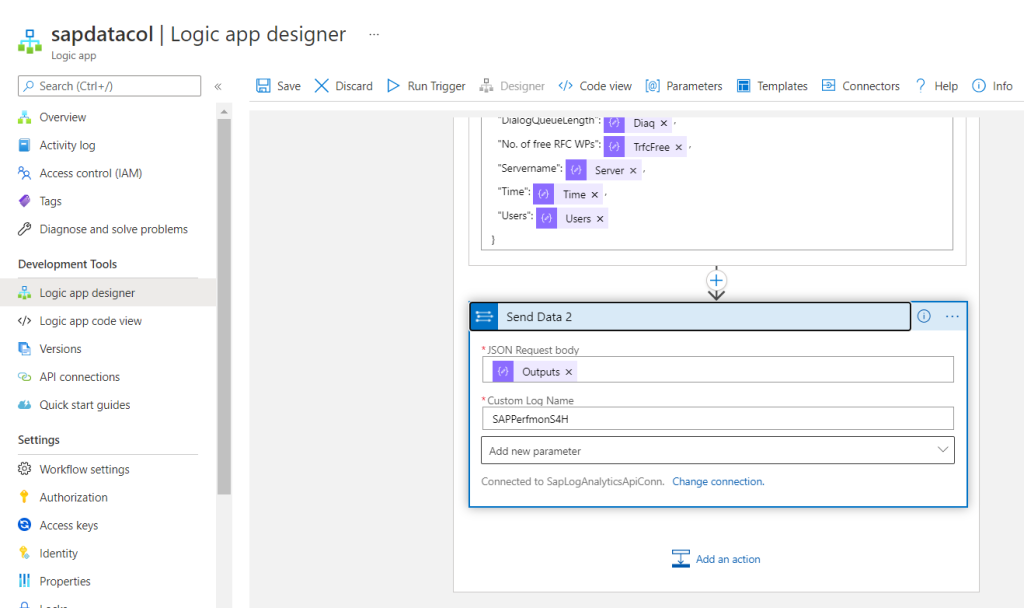1024x608 pixels.
Task: Click the Change connection link
Action: point(718,481)
